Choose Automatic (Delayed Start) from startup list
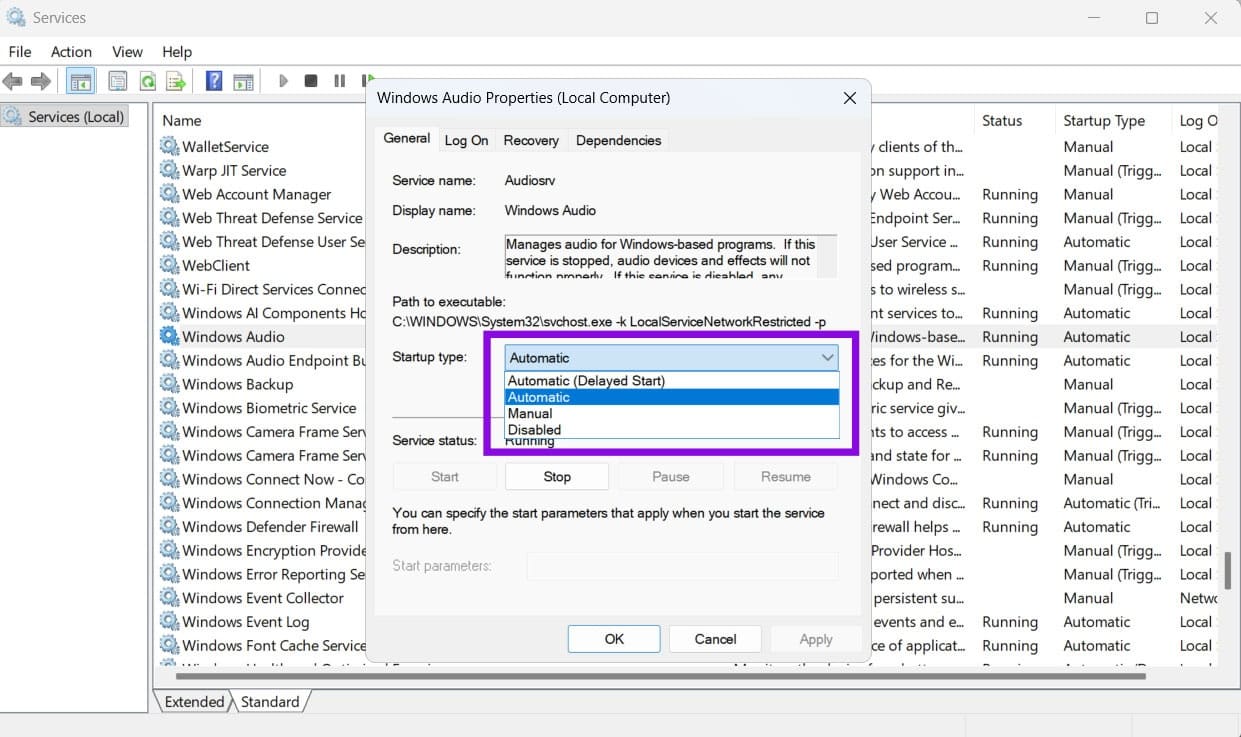 pyautogui.click(x=671, y=381)
